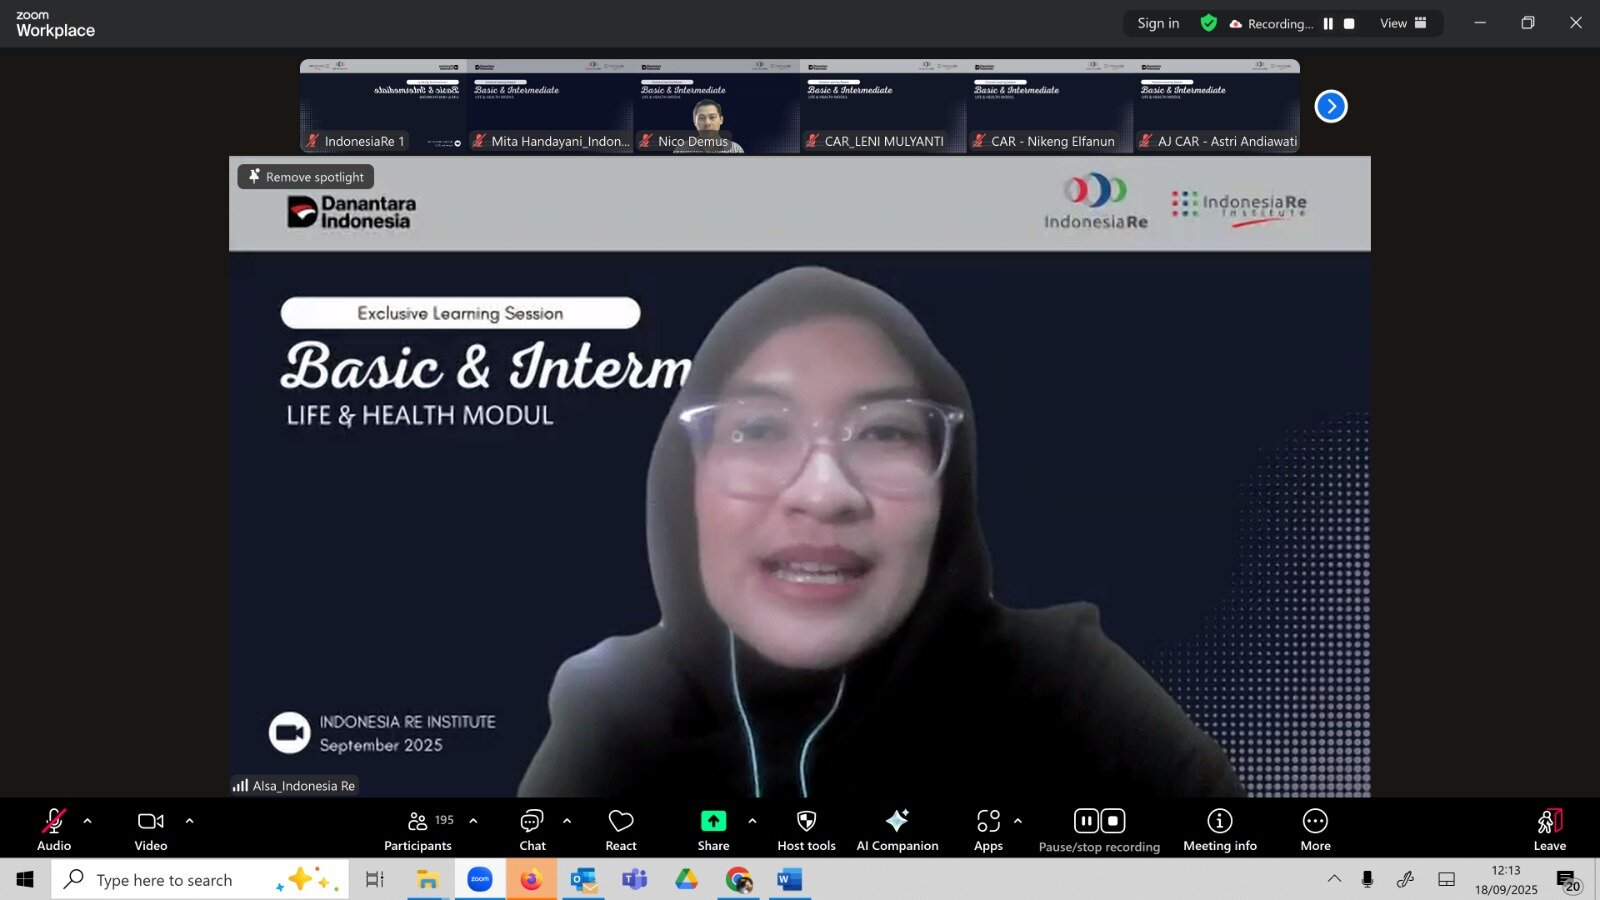Open the View layout menu

click(1403, 24)
